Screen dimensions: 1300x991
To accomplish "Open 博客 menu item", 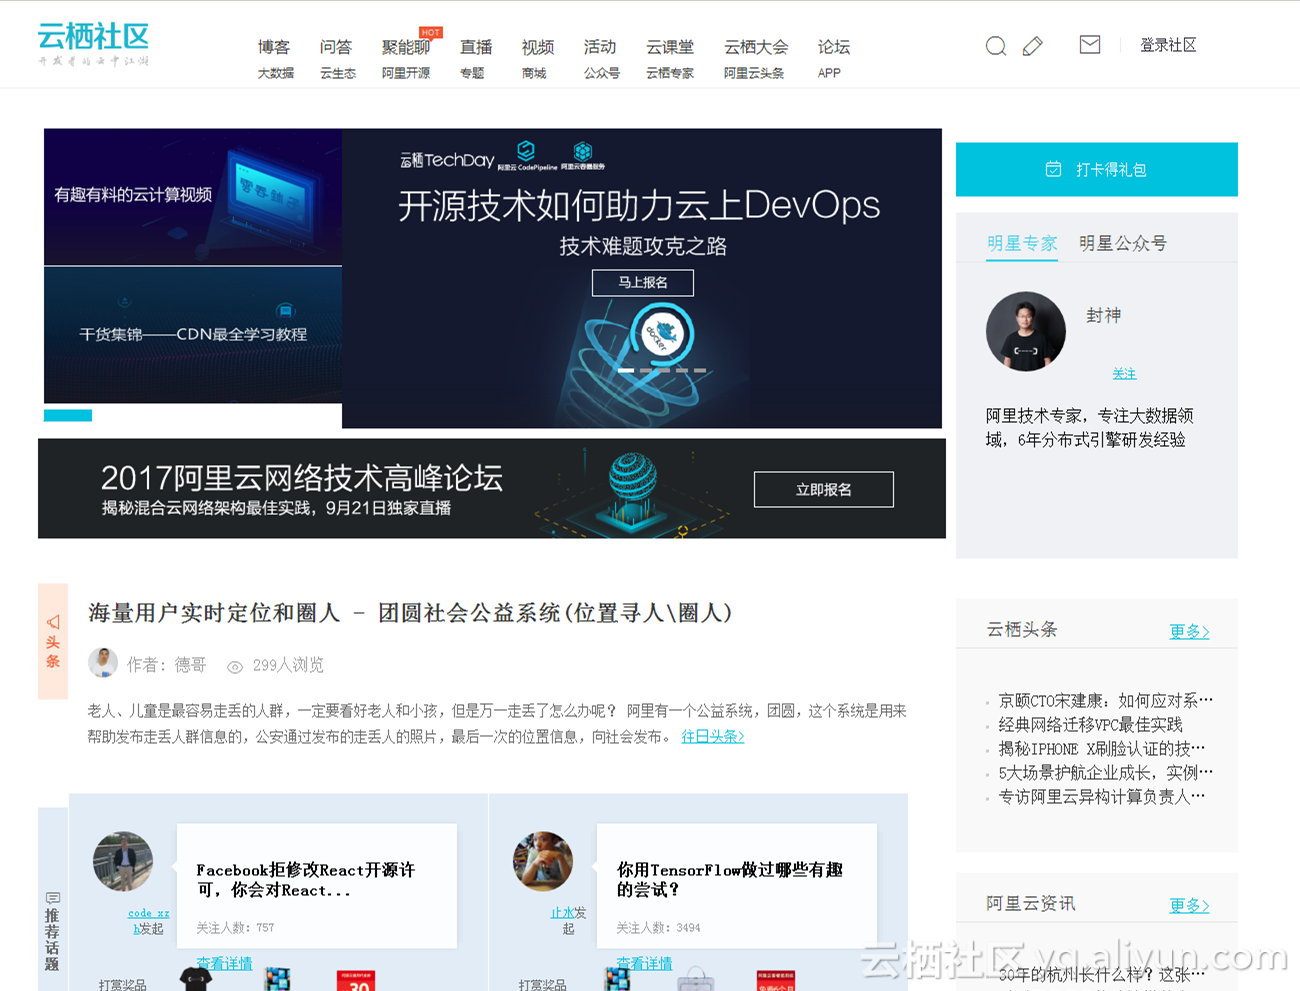I will point(274,47).
